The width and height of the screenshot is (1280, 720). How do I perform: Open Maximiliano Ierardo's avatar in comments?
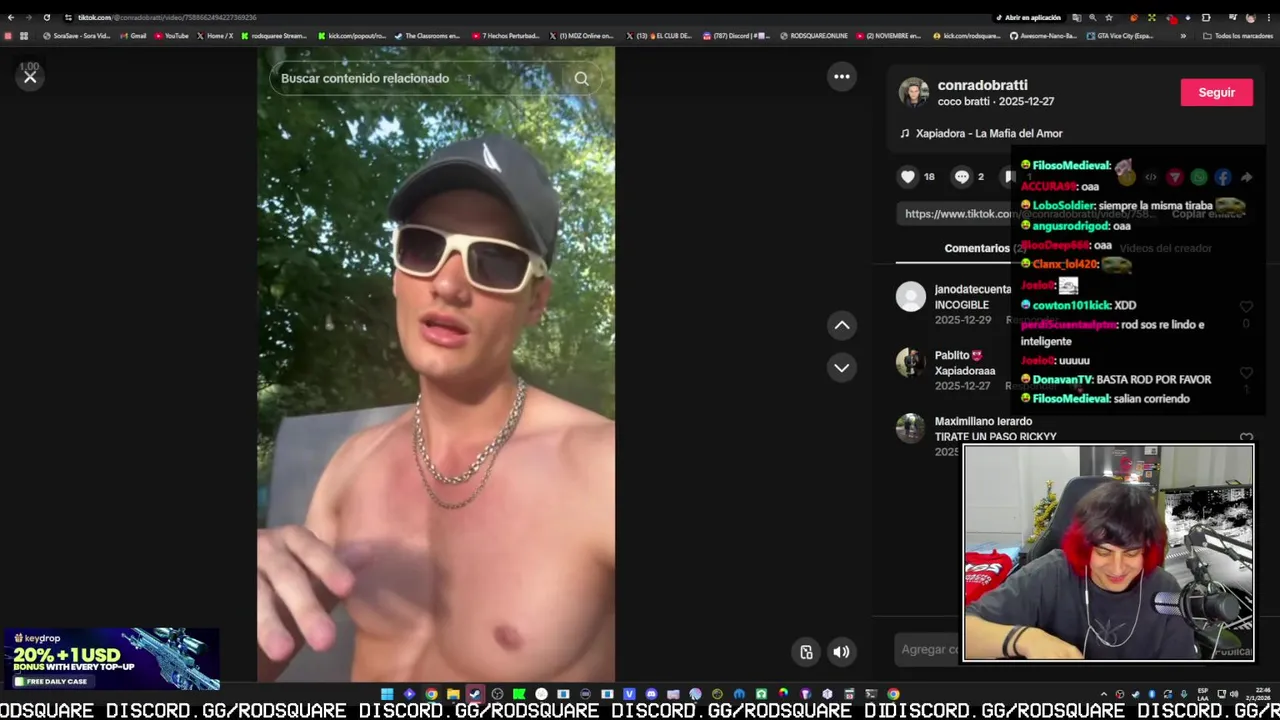click(910, 428)
